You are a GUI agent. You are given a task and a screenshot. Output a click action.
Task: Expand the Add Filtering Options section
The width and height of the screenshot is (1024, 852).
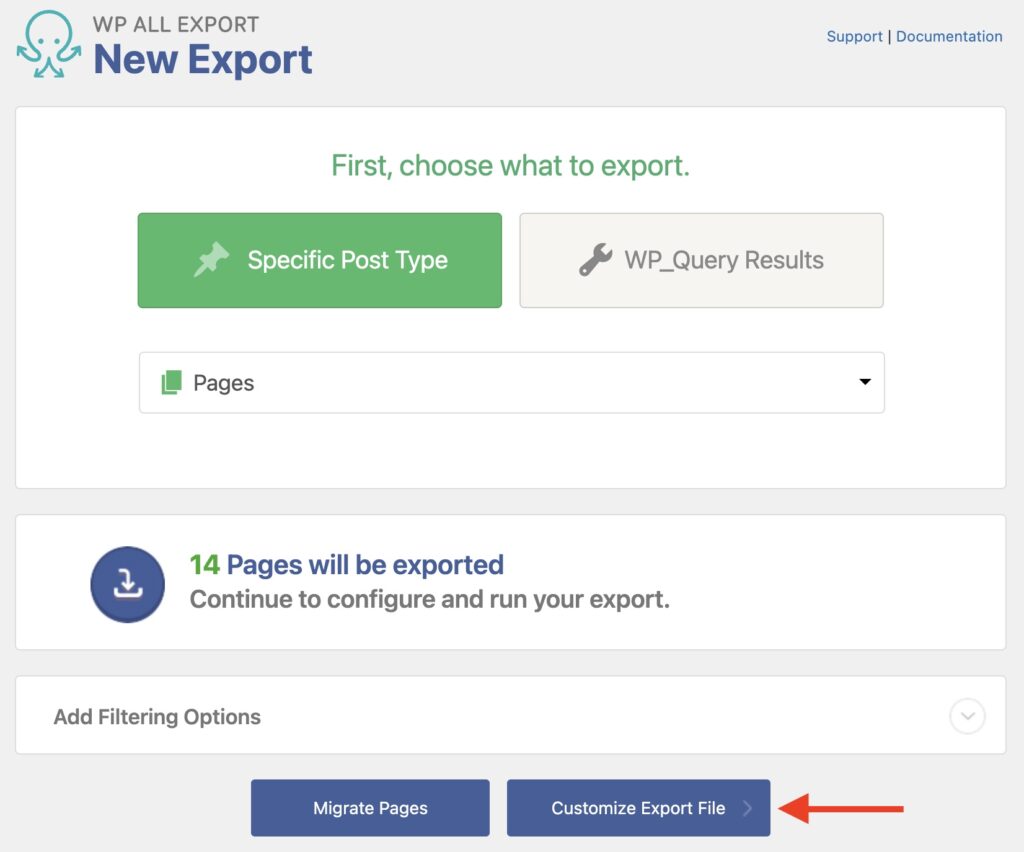[511, 716]
